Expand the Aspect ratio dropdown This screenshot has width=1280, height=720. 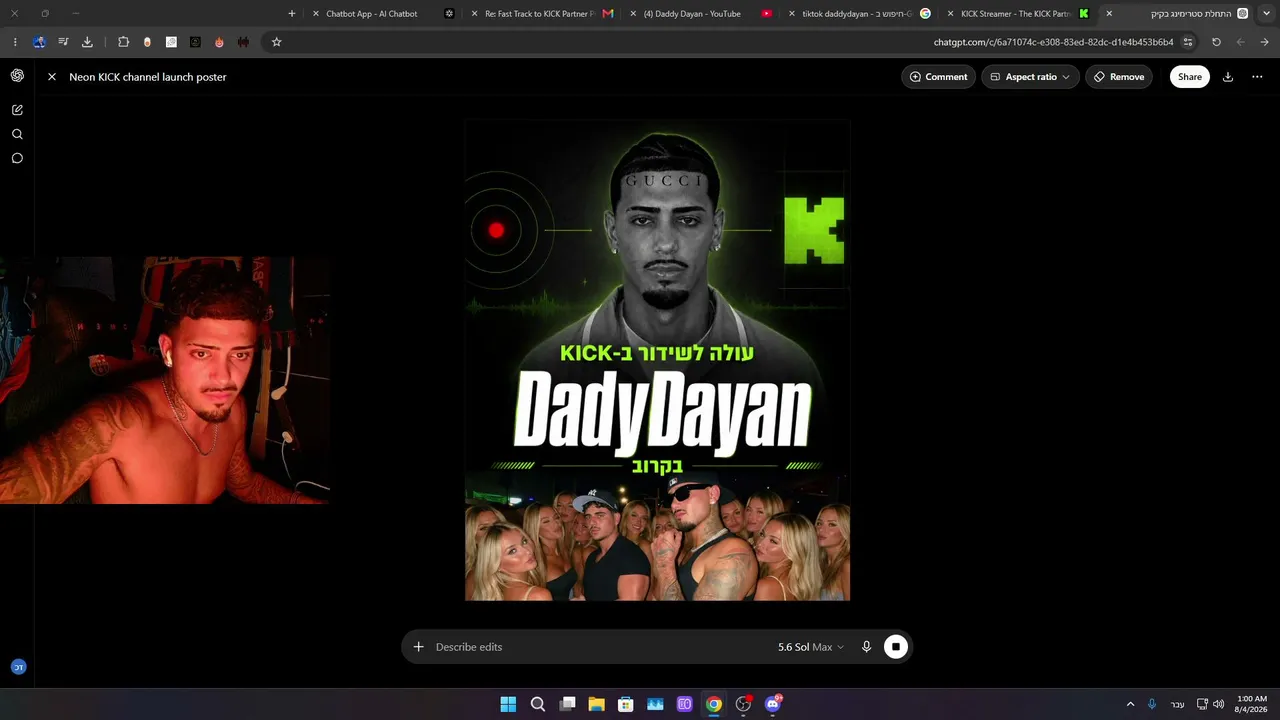pyautogui.click(x=1030, y=77)
